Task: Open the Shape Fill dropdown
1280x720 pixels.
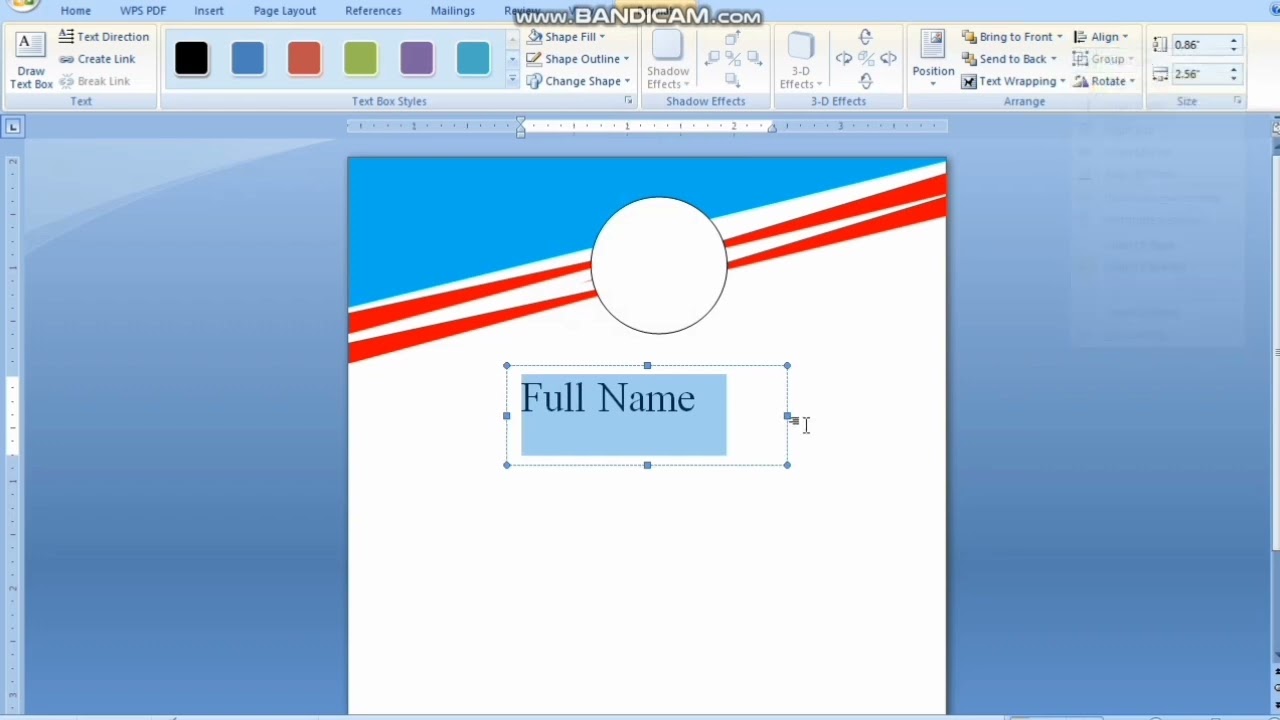Action: [565, 37]
